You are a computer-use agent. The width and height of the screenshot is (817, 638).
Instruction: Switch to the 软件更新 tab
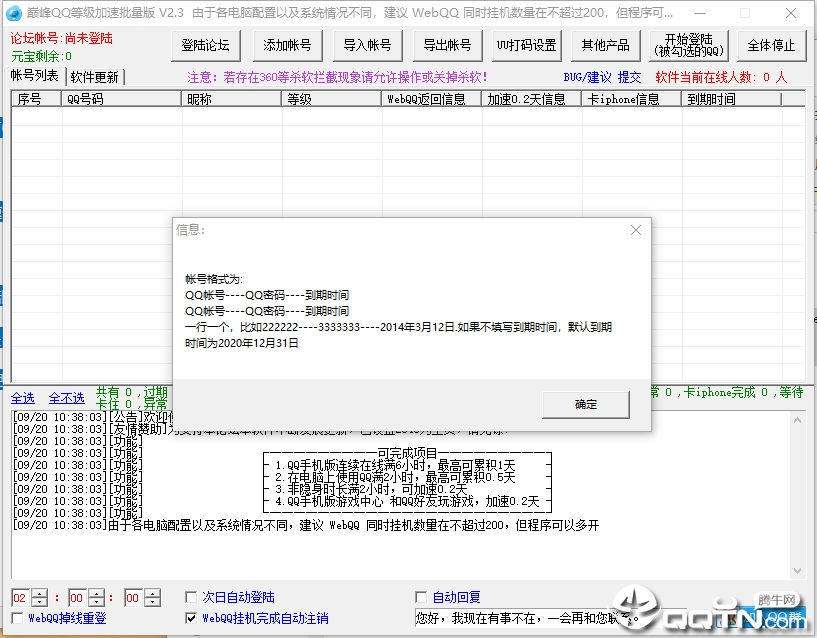(x=95, y=77)
